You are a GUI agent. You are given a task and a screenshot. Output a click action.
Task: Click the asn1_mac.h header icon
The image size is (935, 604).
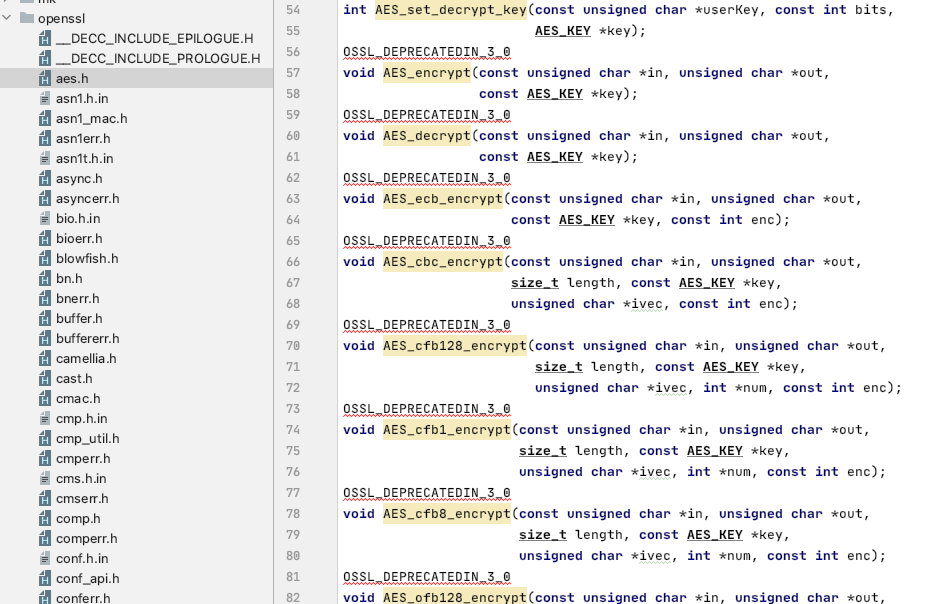[45, 119]
